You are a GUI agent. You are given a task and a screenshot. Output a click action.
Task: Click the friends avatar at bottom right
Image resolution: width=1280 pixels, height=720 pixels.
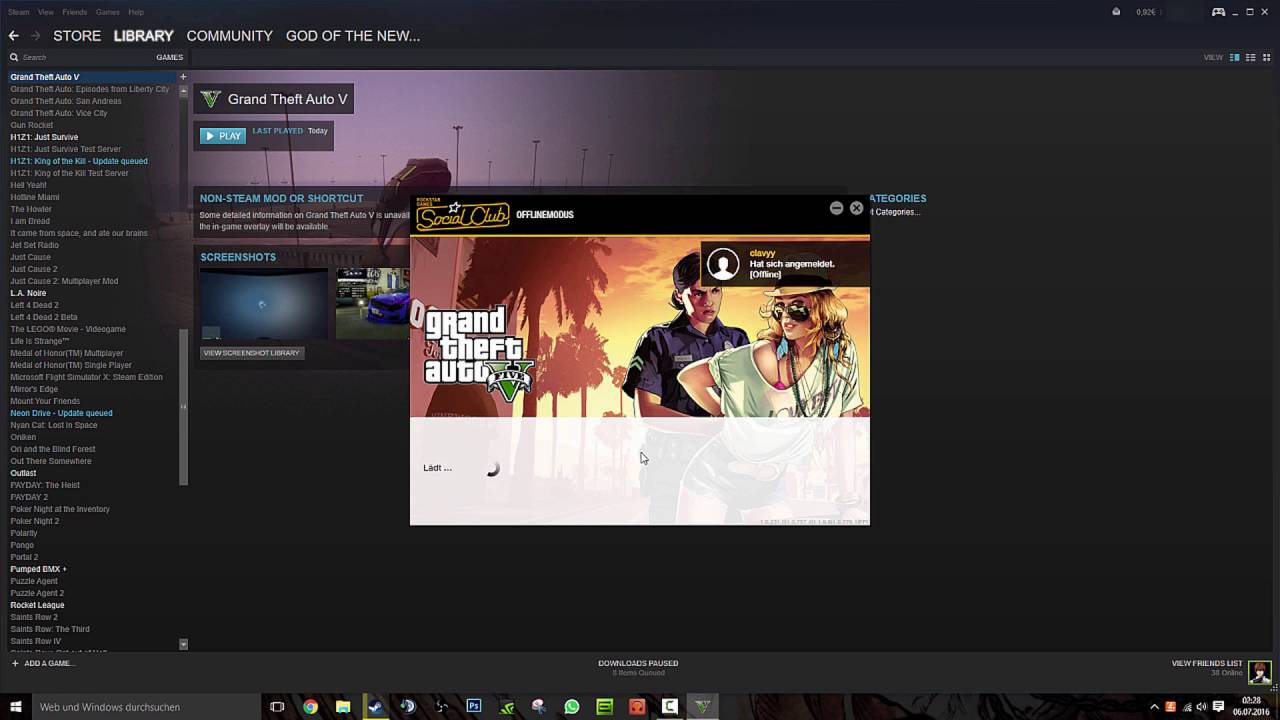pyautogui.click(x=1260, y=671)
